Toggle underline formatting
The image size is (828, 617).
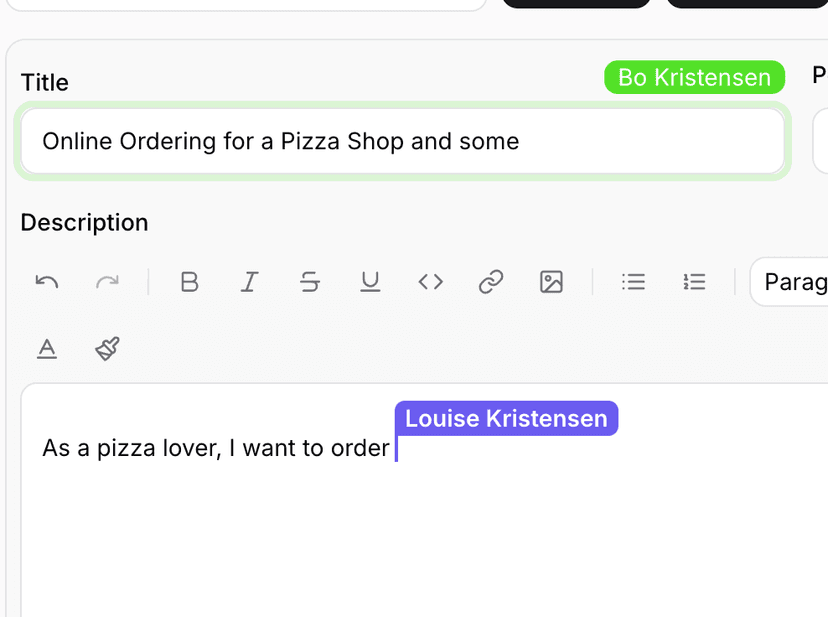point(370,282)
